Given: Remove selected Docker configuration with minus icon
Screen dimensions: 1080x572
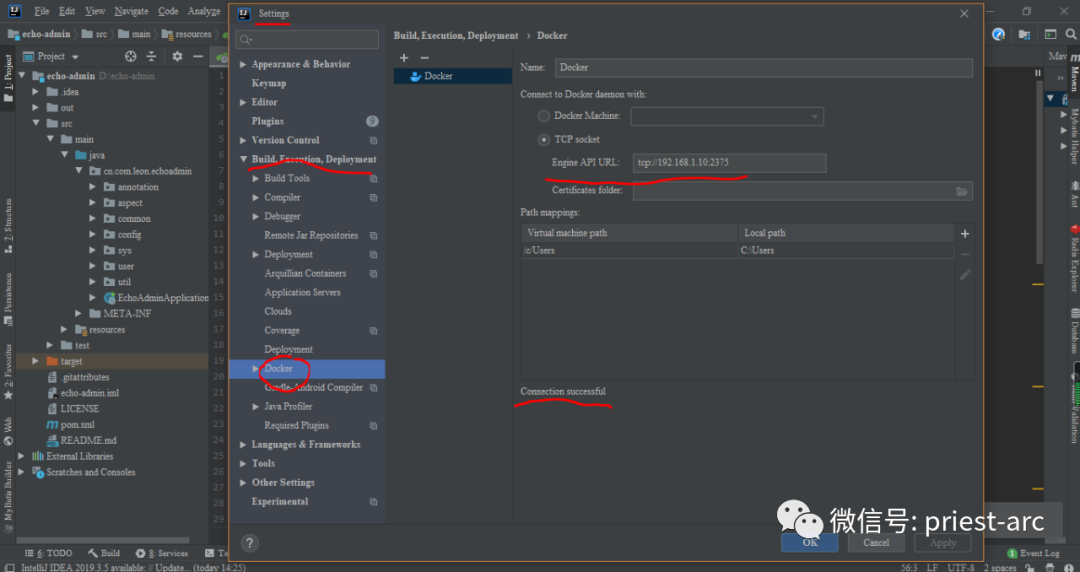Looking at the screenshot, I should [x=424, y=58].
